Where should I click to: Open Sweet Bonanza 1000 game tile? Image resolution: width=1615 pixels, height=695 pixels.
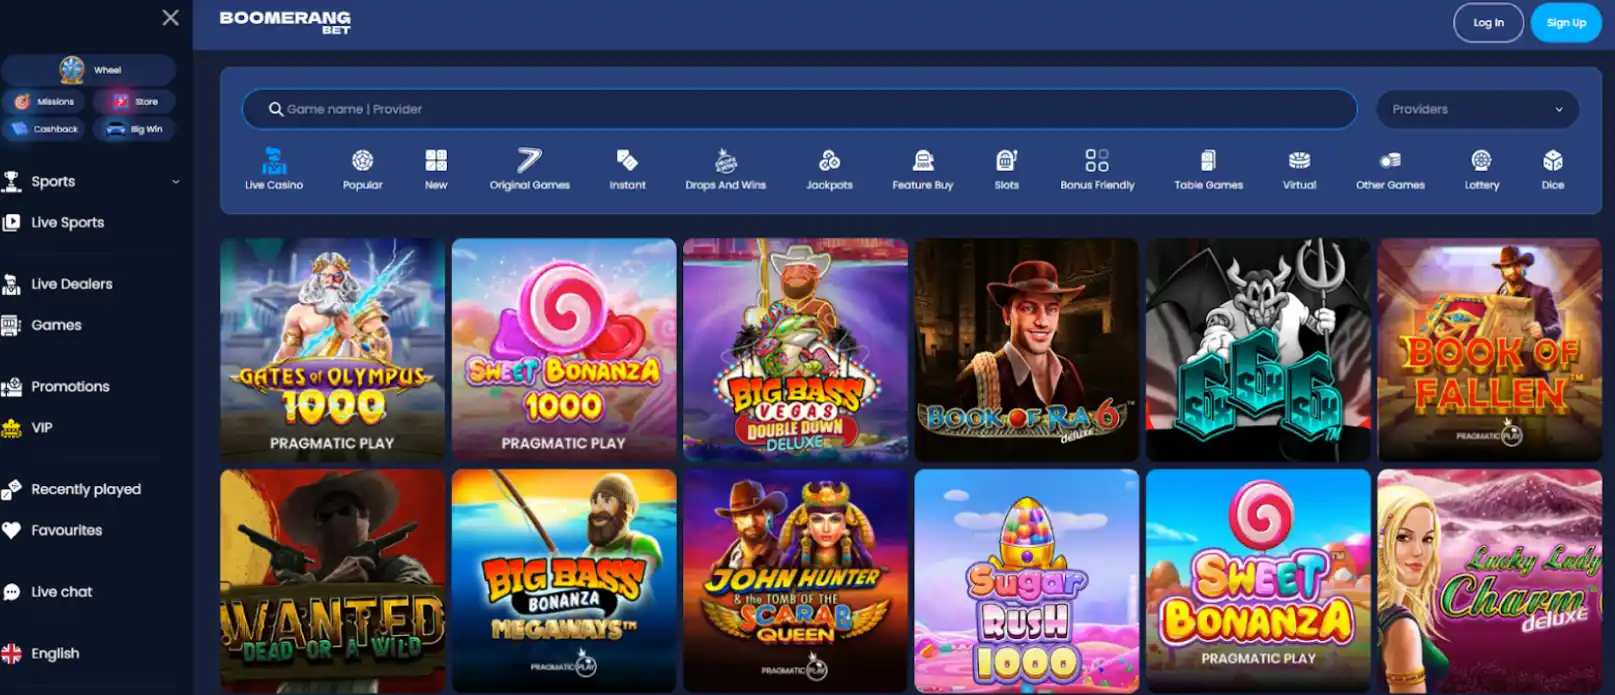564,349
